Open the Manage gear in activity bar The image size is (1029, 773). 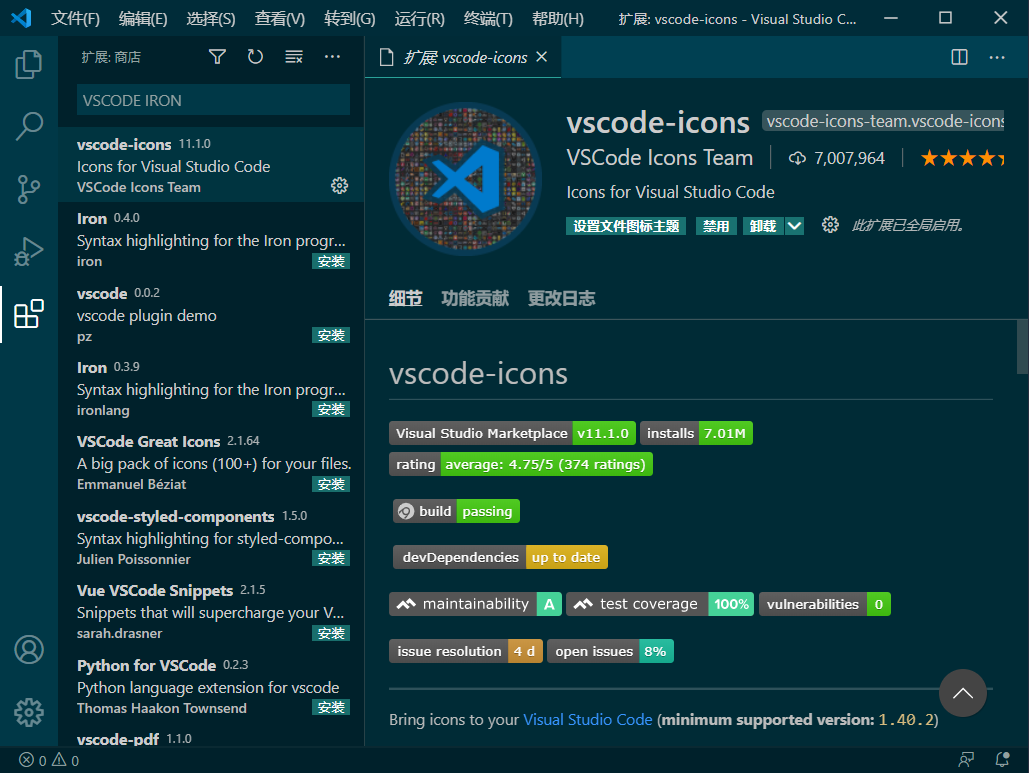pyautogui.click(x=29, y=712)
